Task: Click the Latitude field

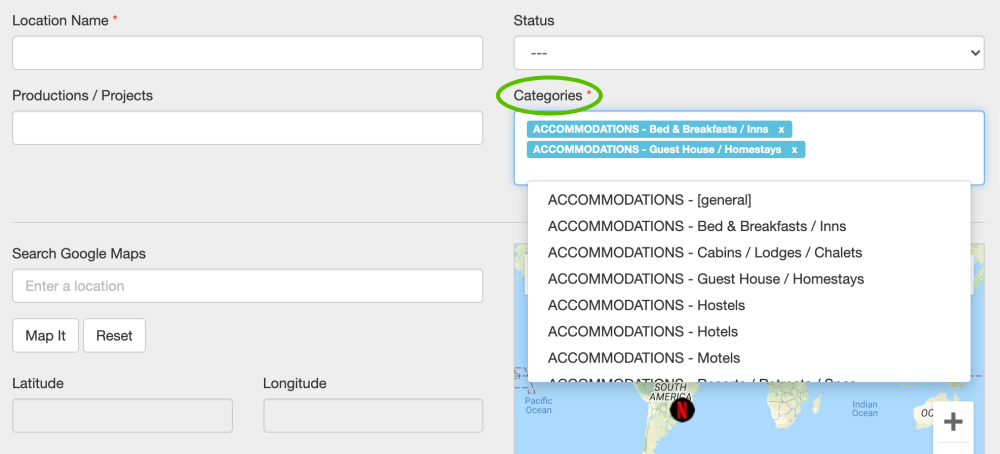Action: point(122,416)
